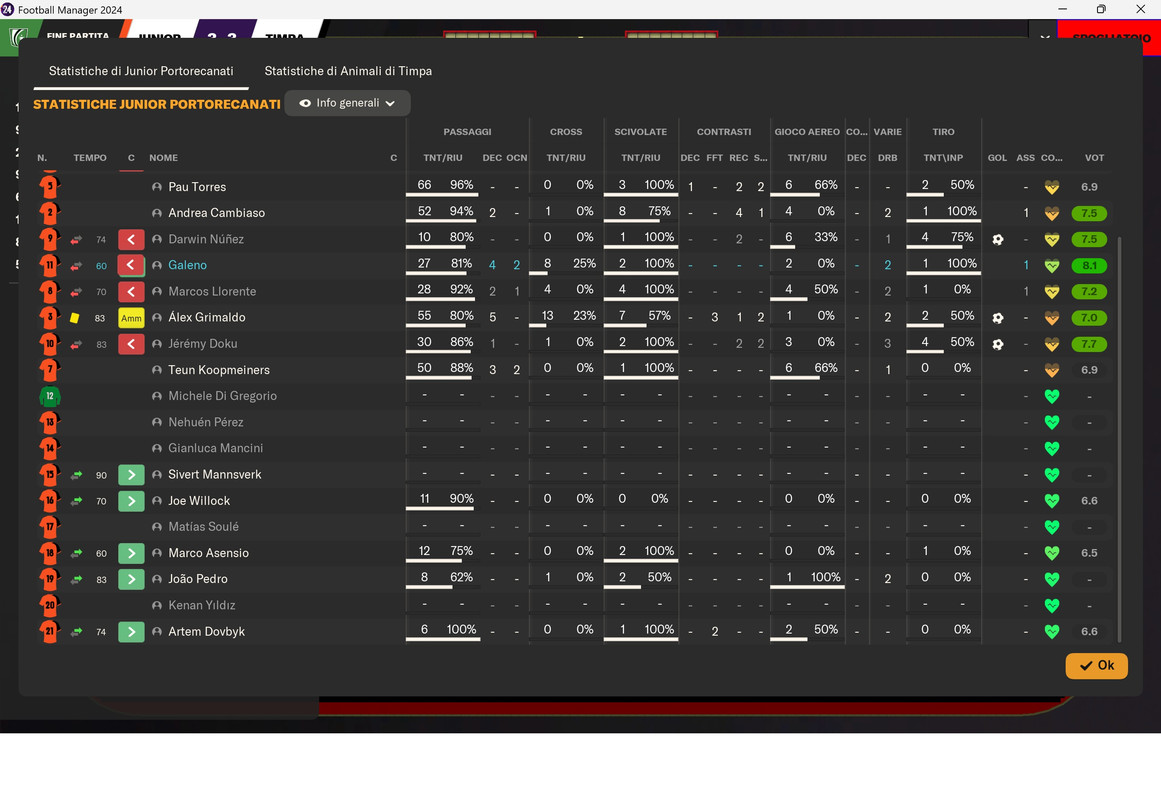Sort by GOL column header

[x=997, y=158]
